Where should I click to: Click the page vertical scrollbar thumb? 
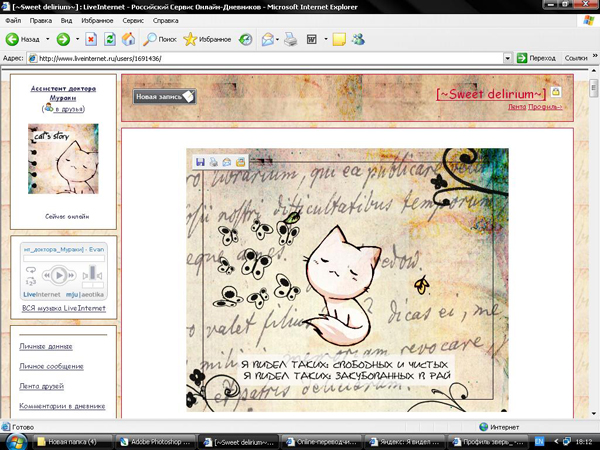tap(593, 88)
